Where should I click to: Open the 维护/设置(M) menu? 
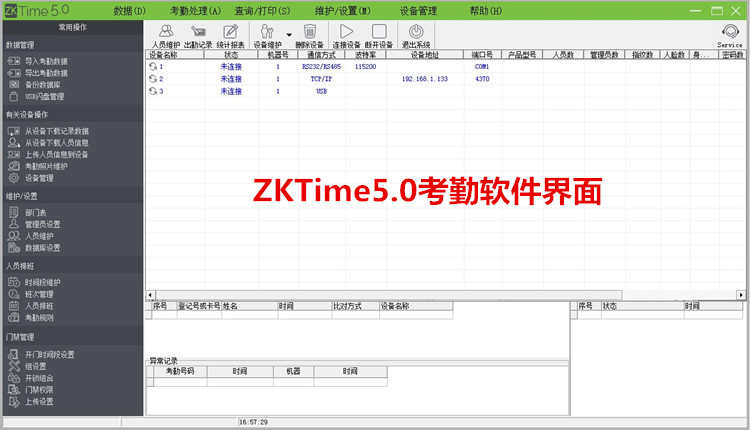coord(342,11)
